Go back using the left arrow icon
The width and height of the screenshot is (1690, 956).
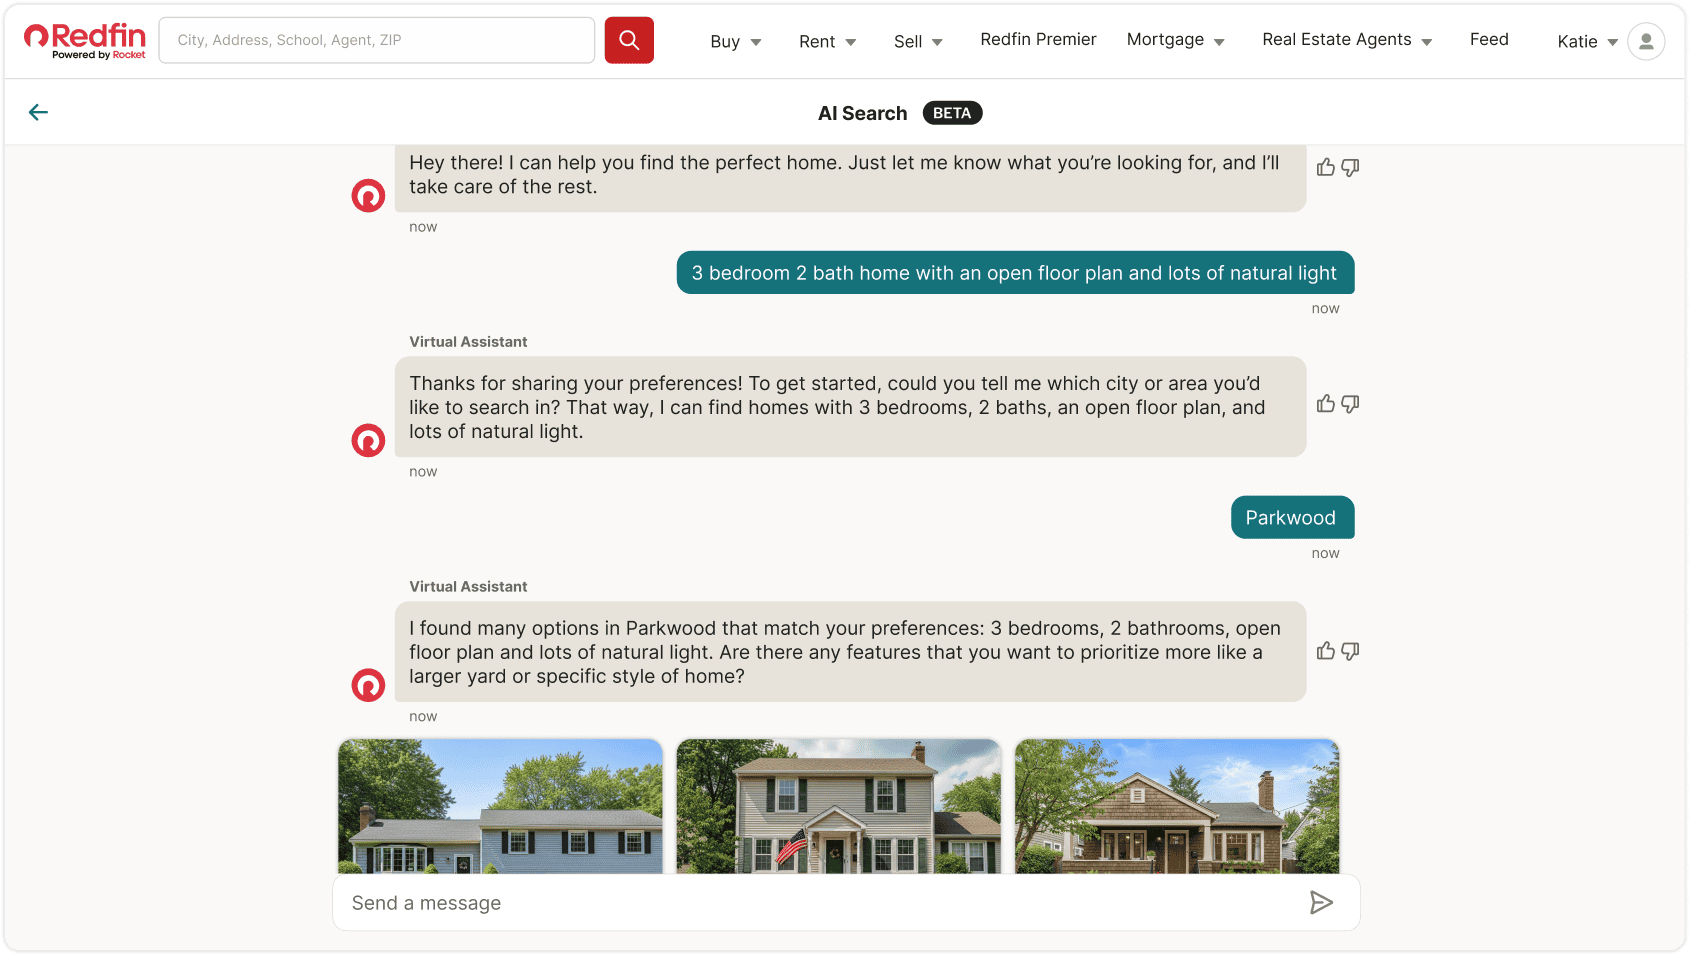(38, 112)
